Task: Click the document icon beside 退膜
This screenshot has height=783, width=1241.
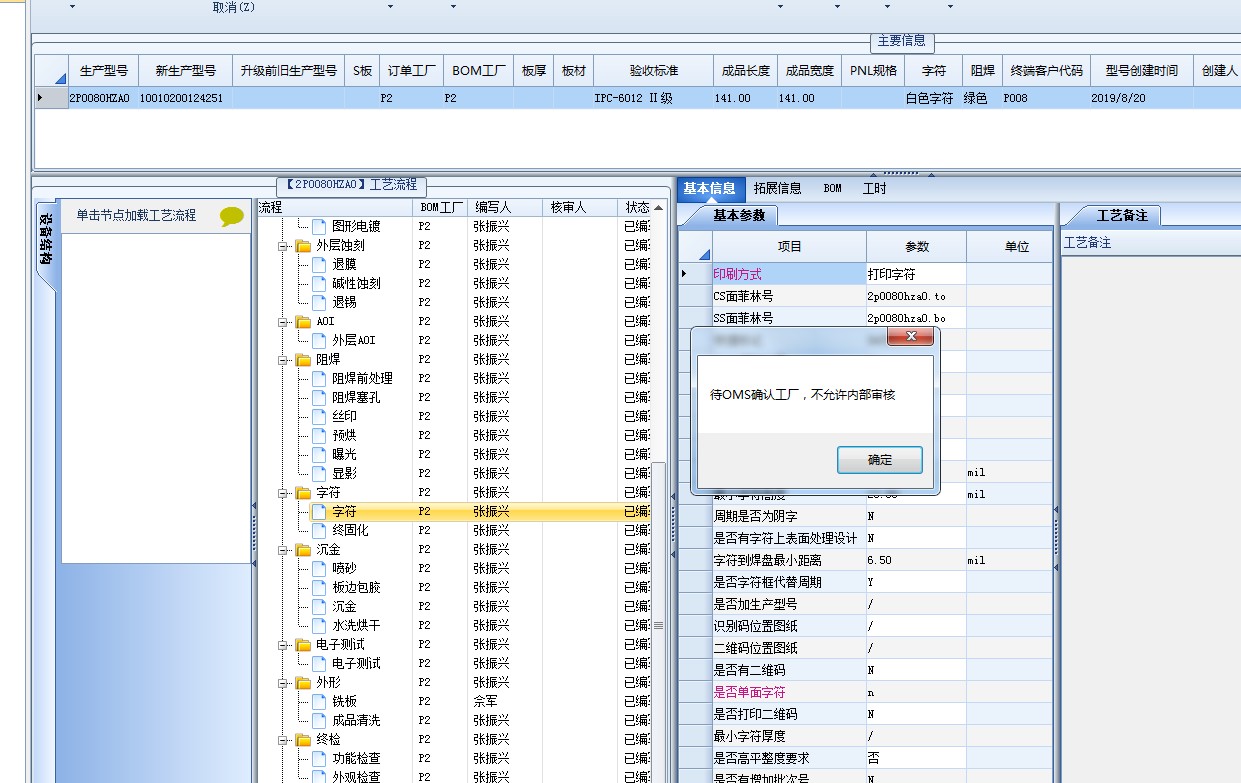Action: point(319,264)
